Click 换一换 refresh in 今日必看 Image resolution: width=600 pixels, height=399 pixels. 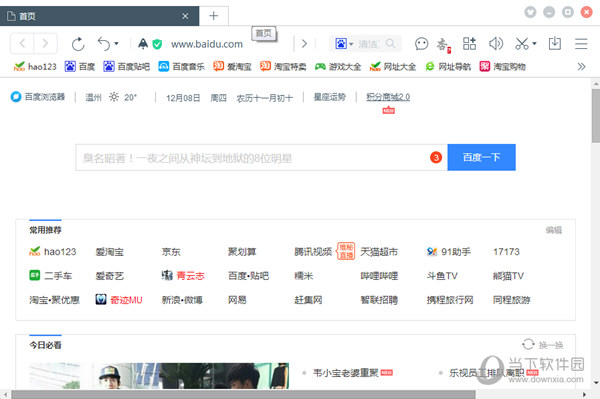tap(543, 345)
